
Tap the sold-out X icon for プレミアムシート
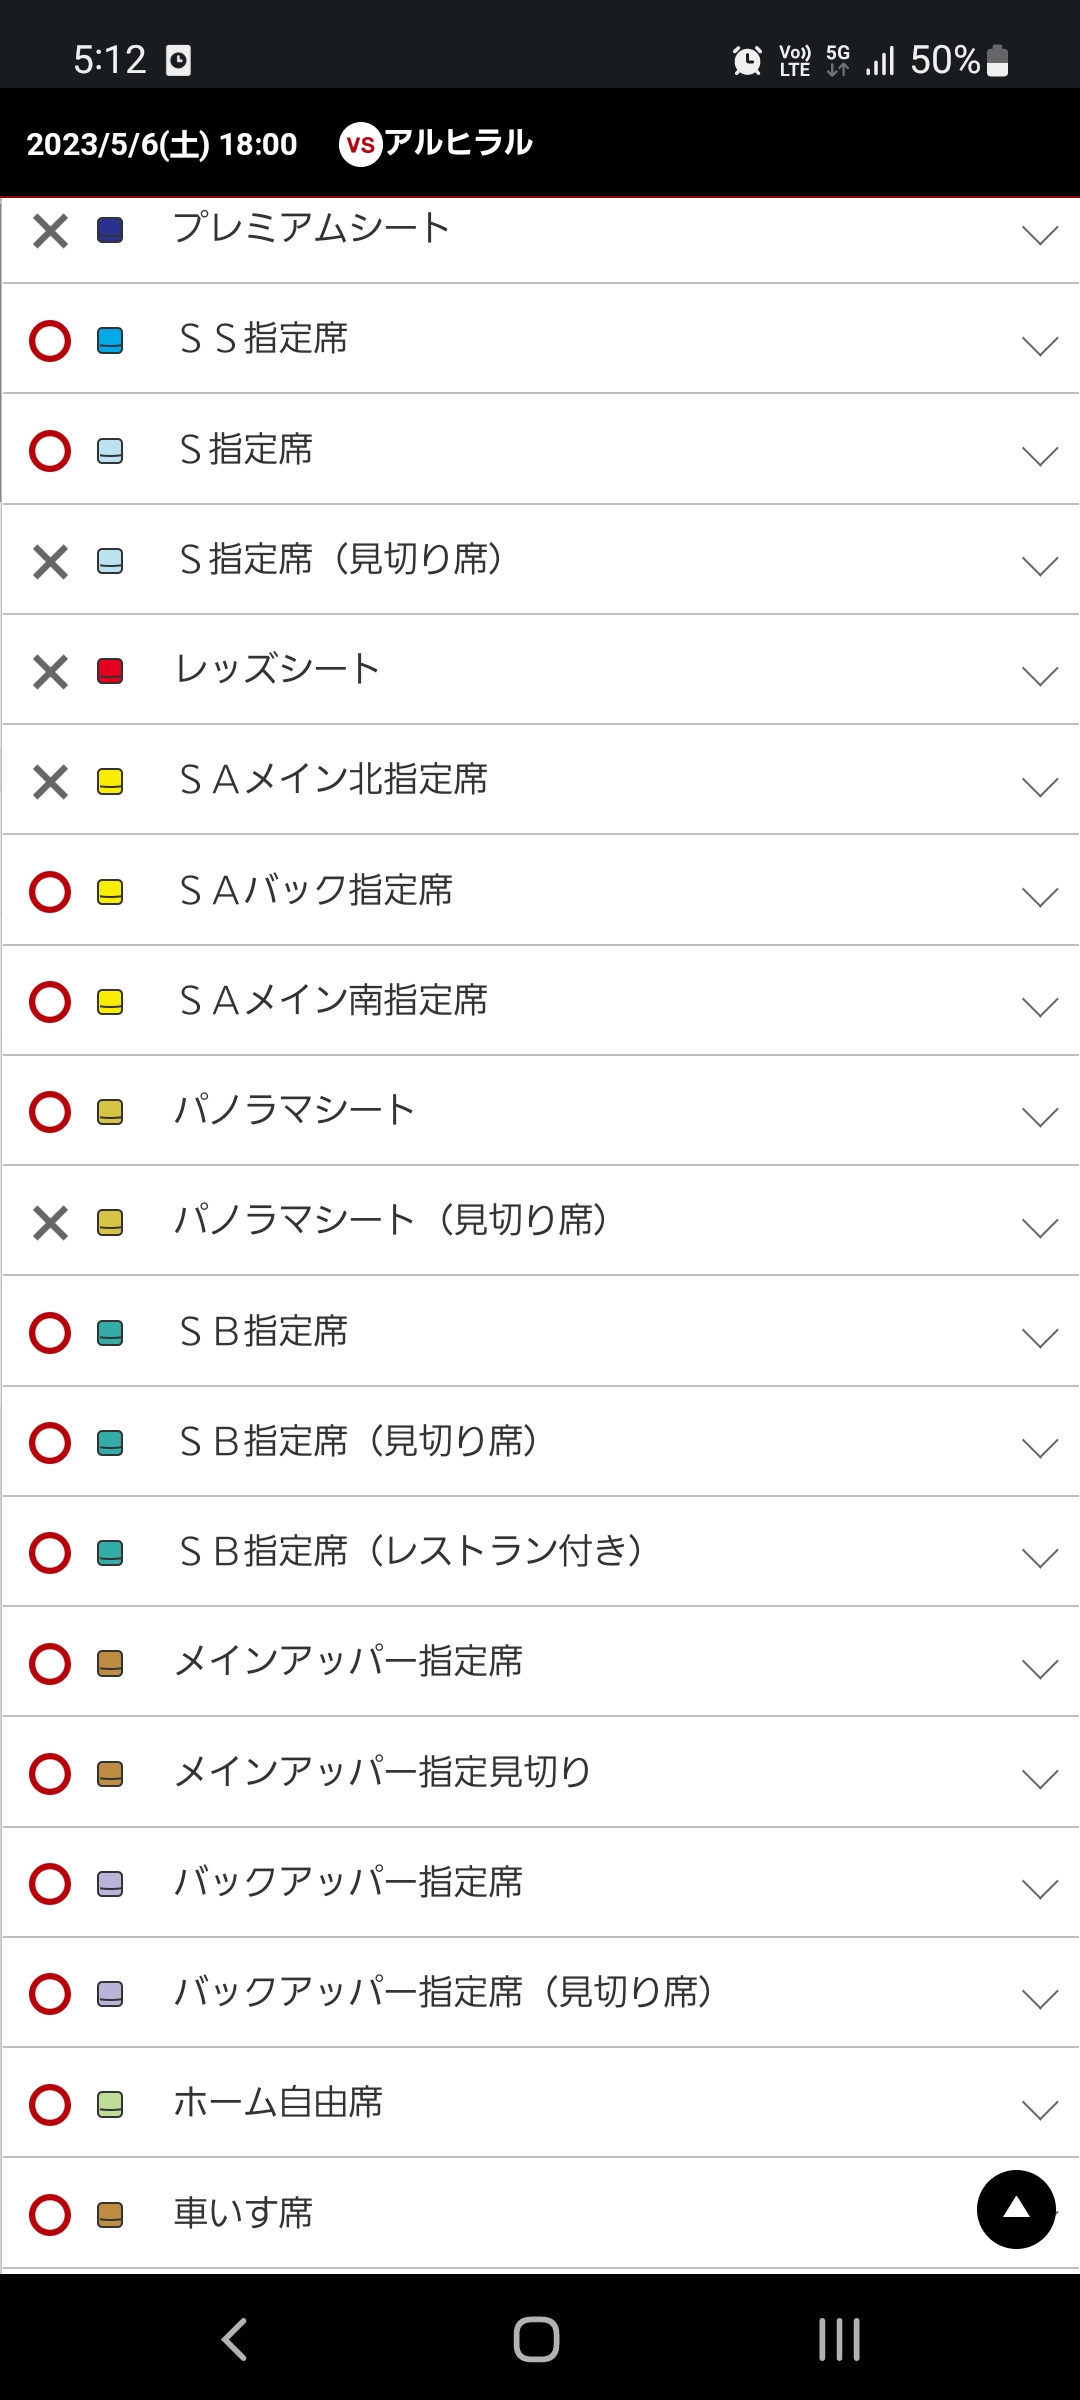(50, 231)
